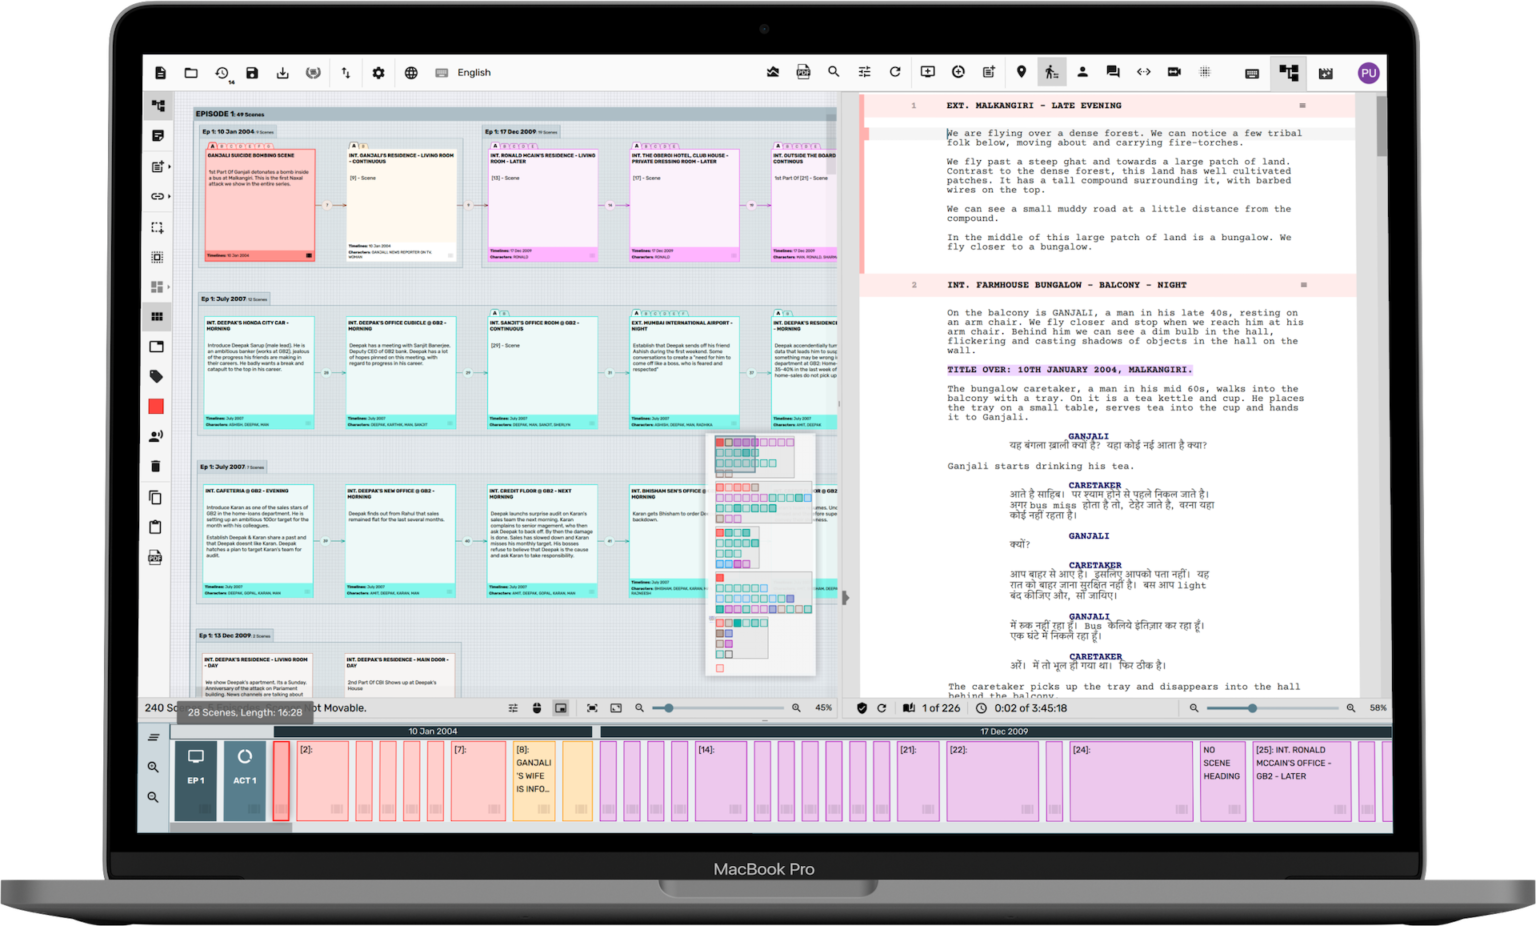Open the settings gear icon
This screenshot has height=926, width=1536.
pos(378,73)
